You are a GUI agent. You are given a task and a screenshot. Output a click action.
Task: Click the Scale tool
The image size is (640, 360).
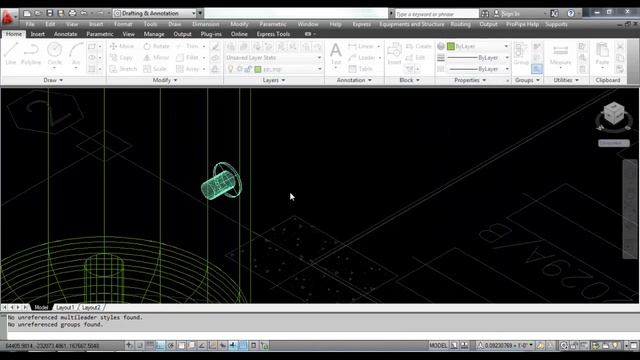coord(155,69)
